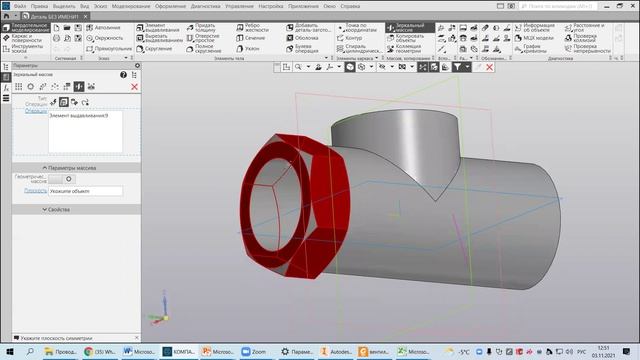Open the Файл menu
This screenshot has width=640, height=360.
coord(20,6)
